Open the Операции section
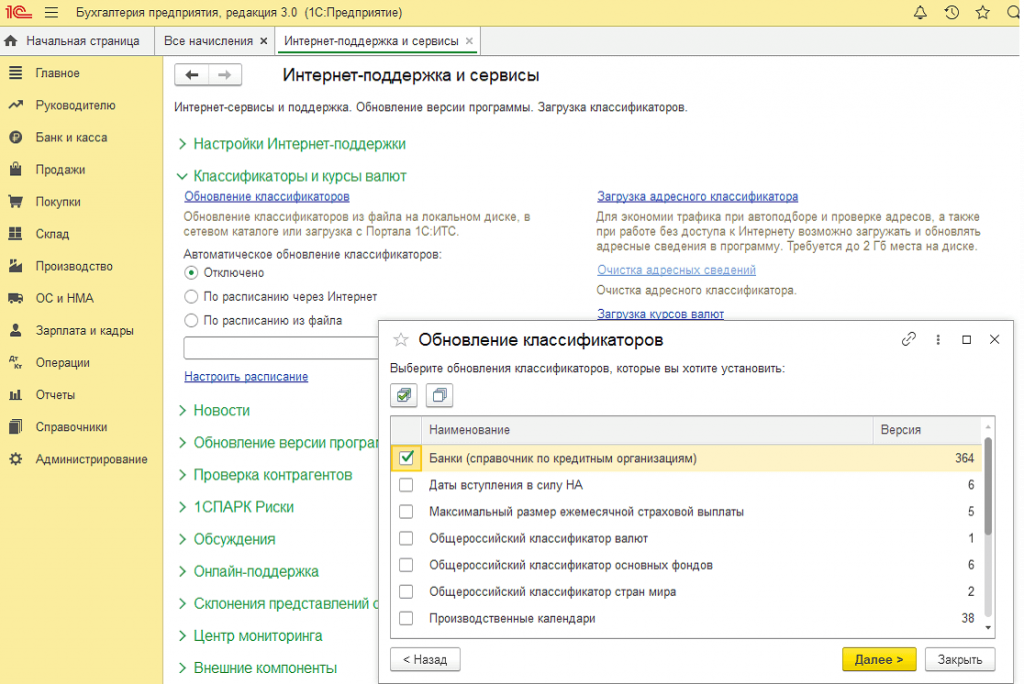 63,363
